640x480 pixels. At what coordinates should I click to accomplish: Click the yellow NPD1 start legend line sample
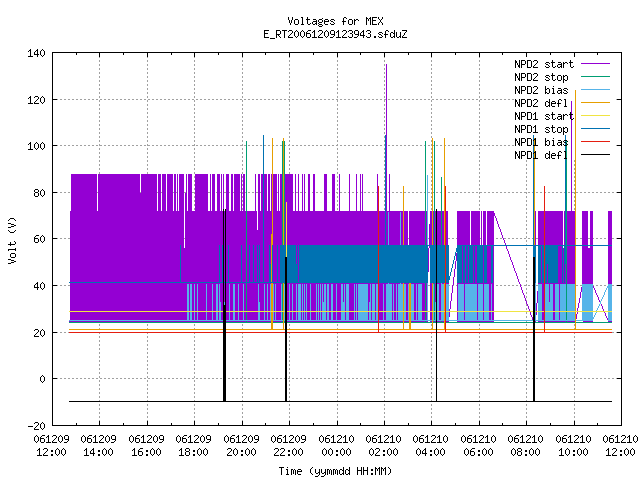click(596, 116)
